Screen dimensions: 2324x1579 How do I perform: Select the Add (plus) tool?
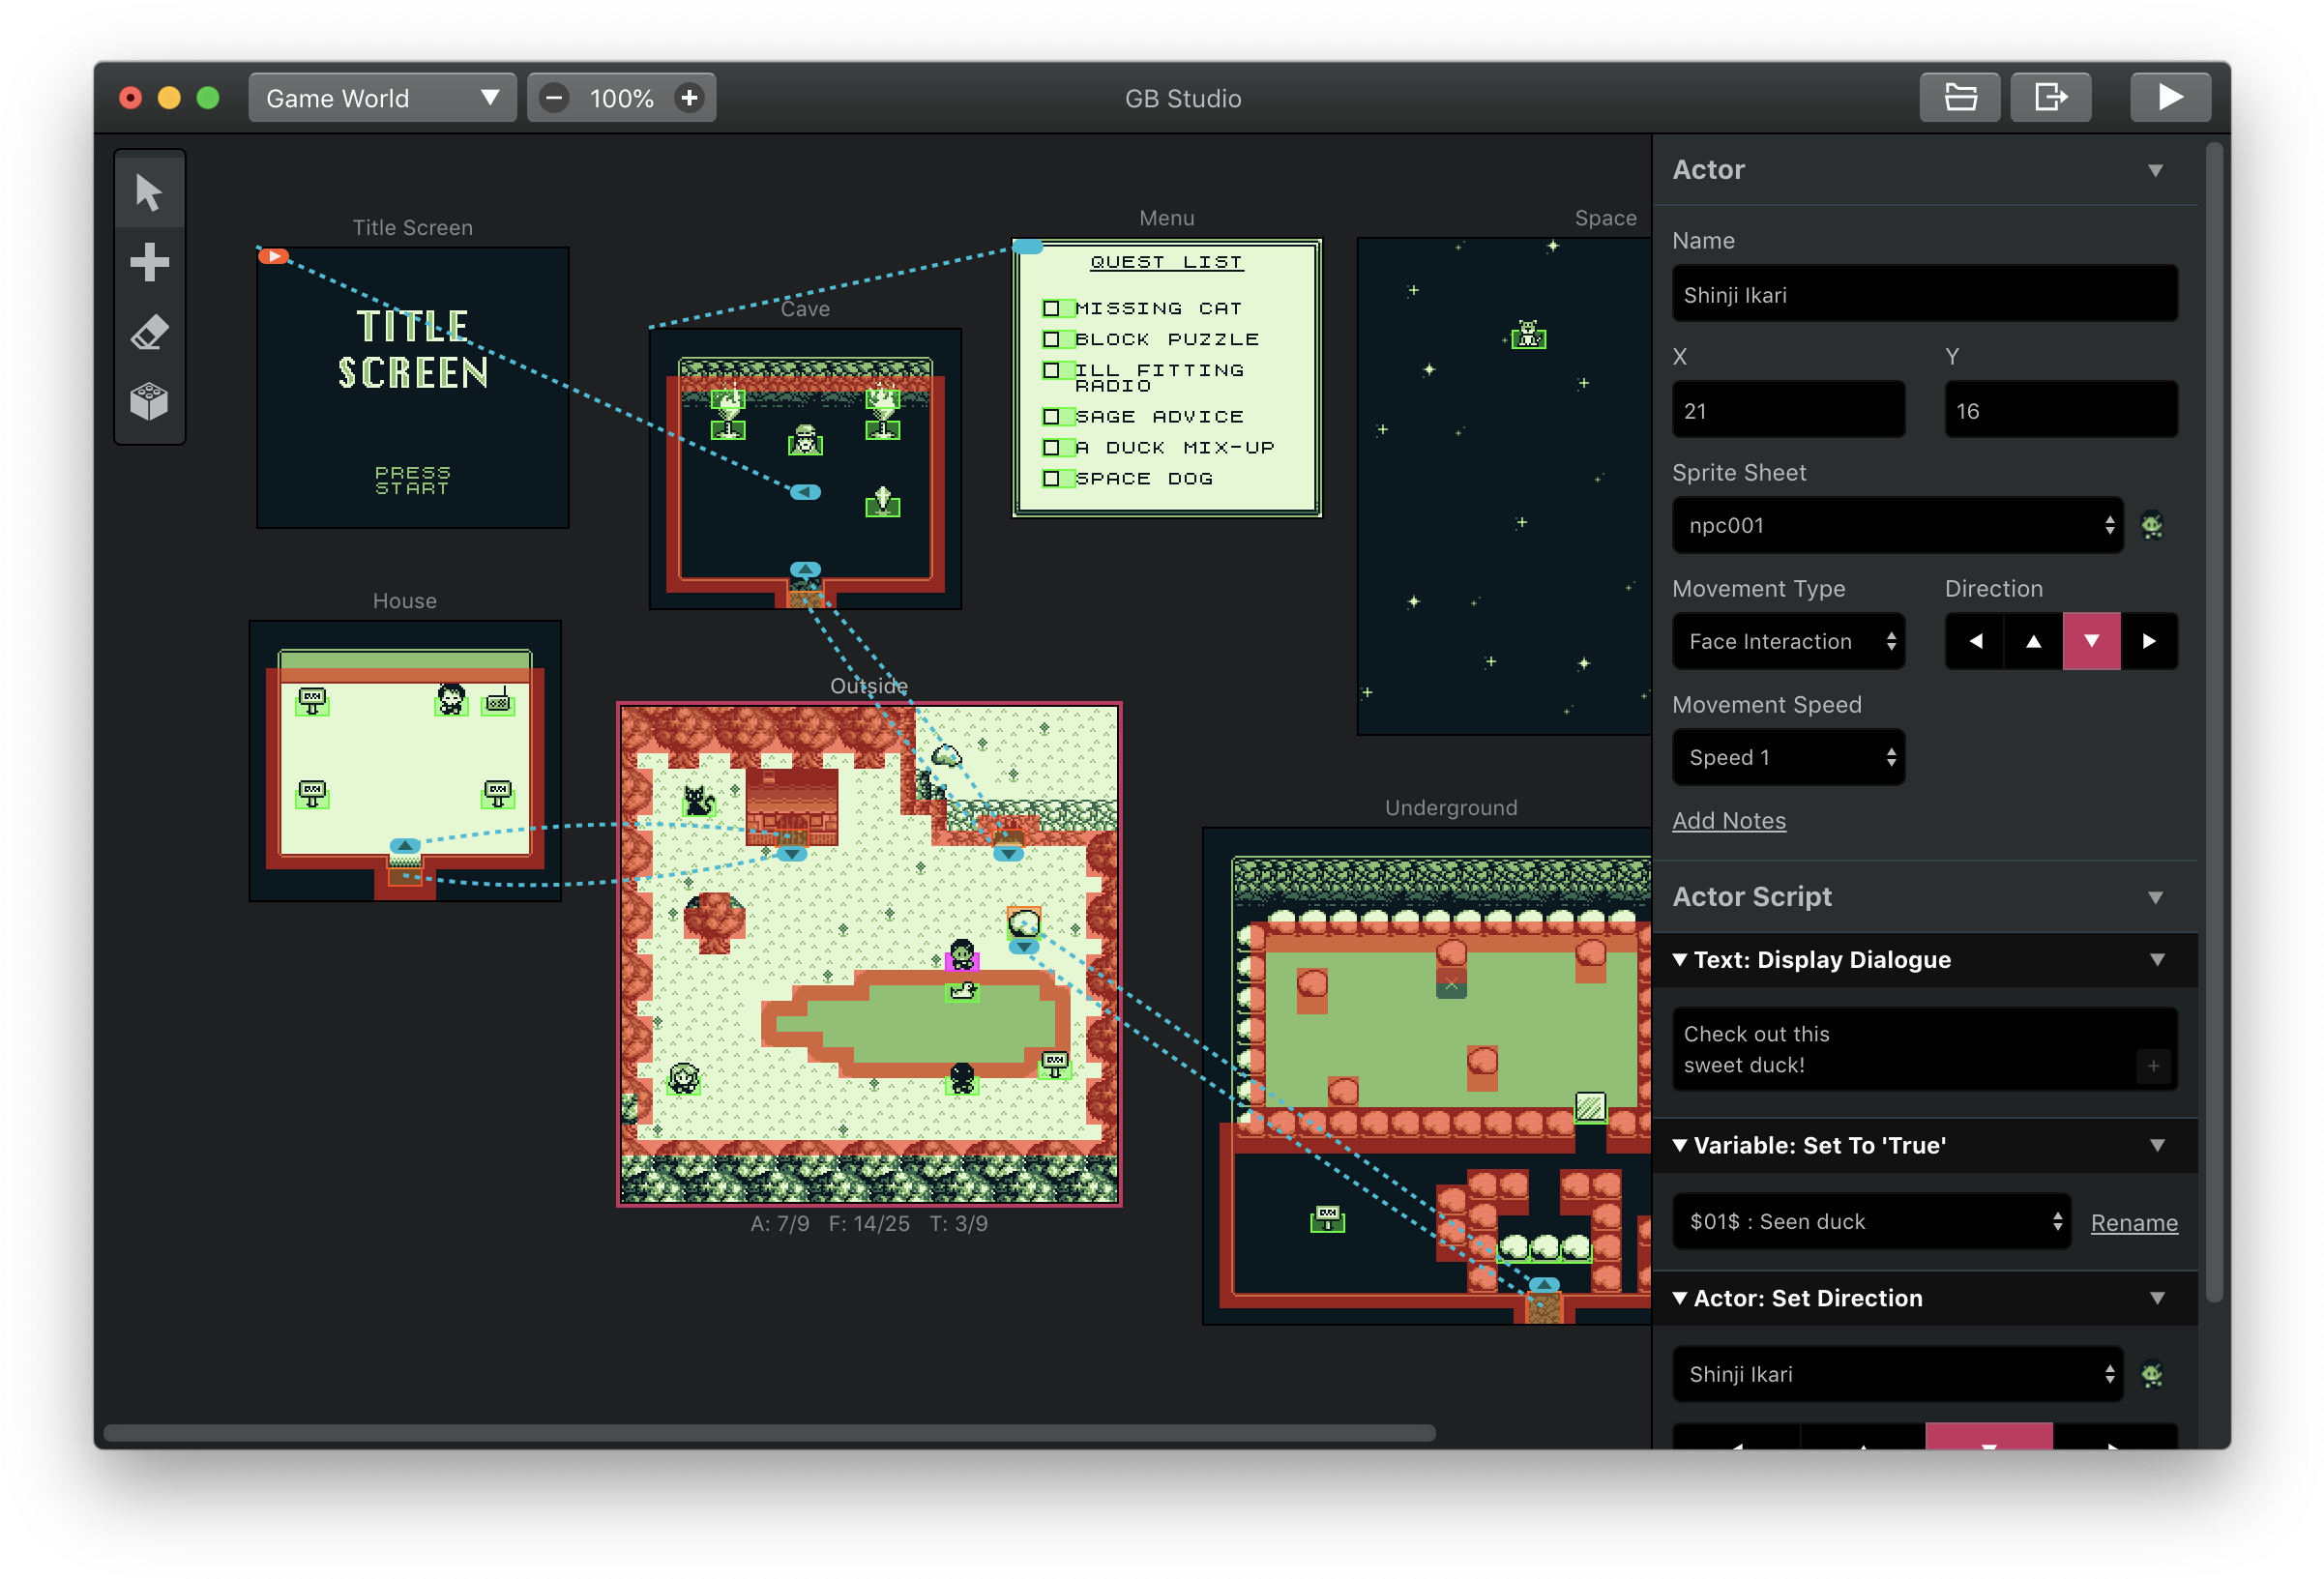click(x=149, y=262)
